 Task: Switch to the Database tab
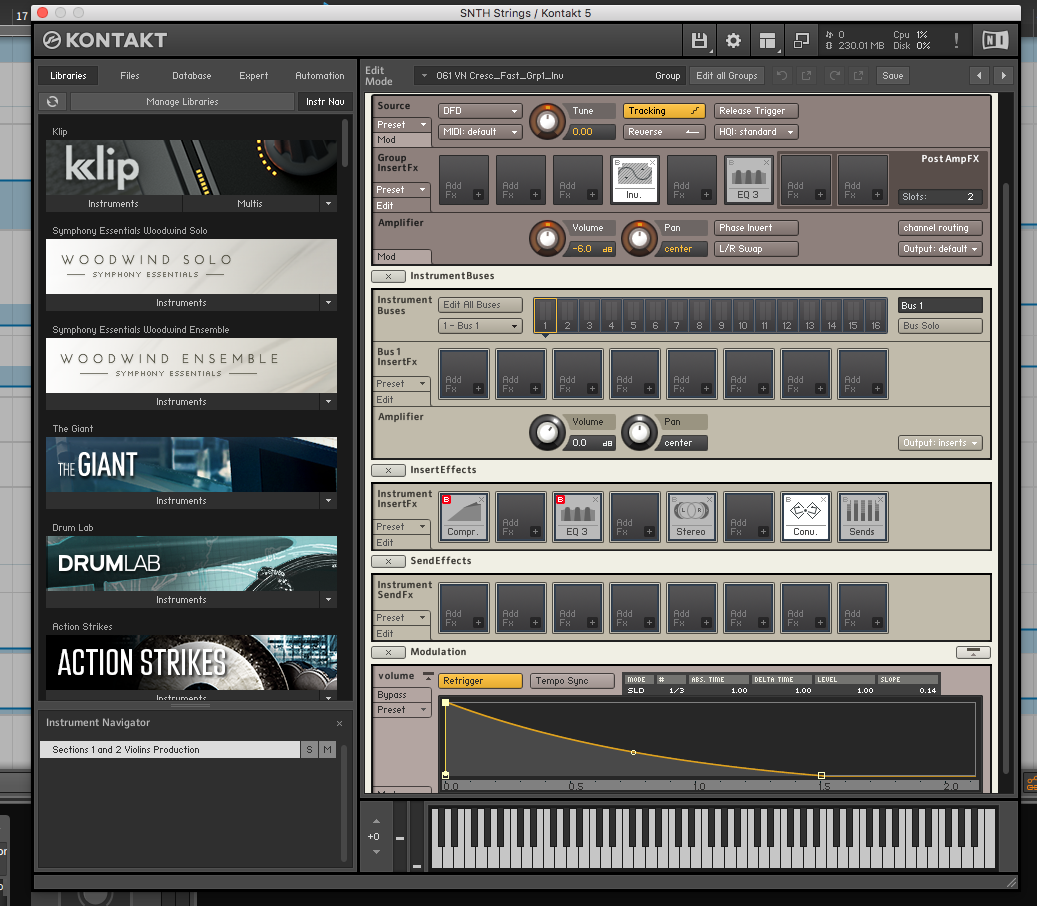coord(192,75)
